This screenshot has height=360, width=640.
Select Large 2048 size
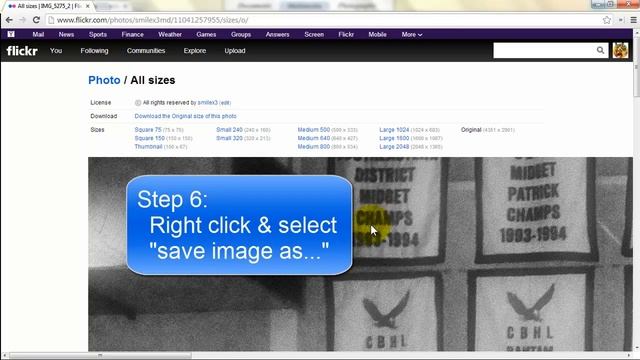tap(394, 147)
